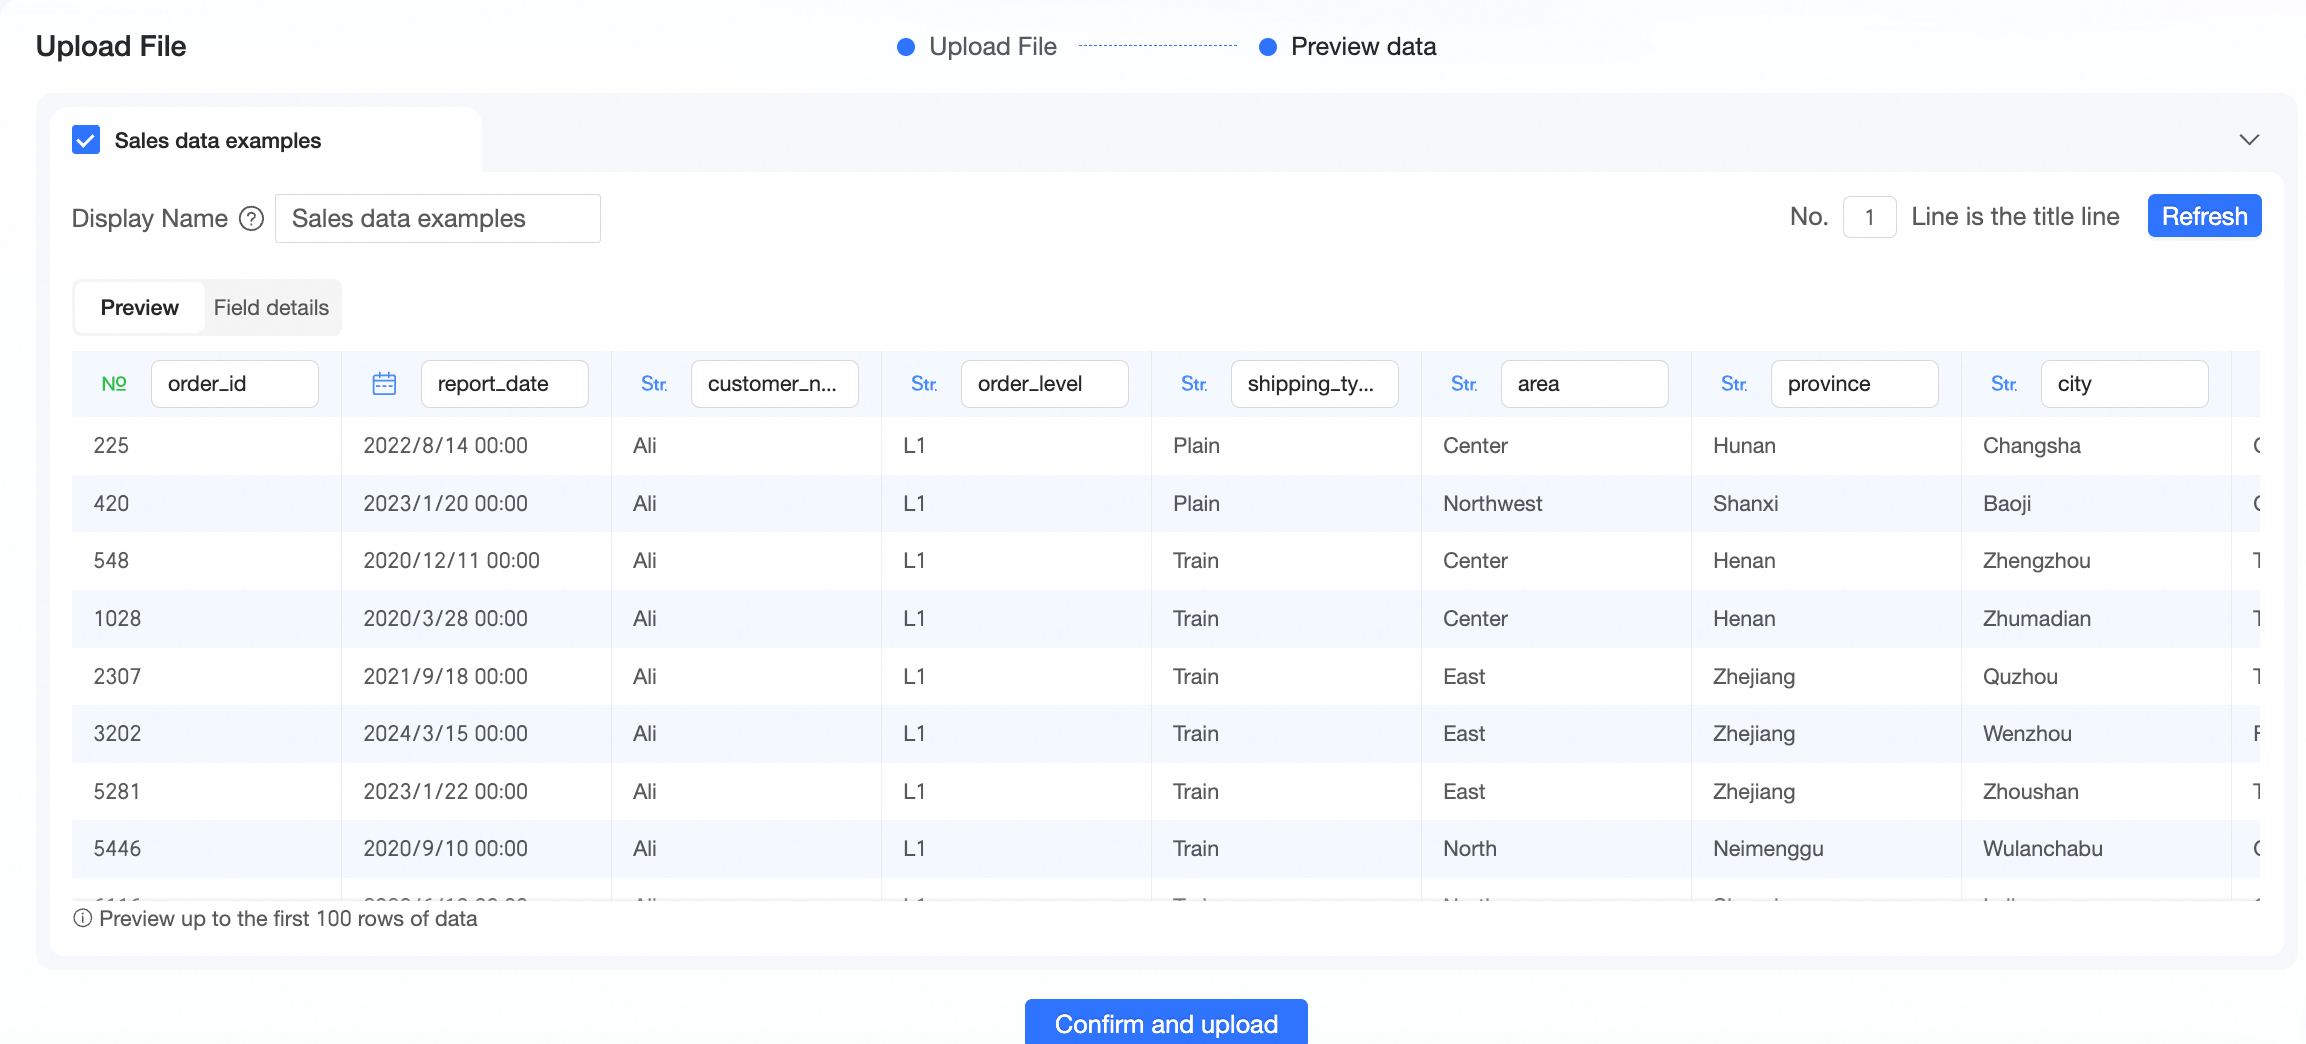Edit the Display Name text field
This screenshot has width=2306, height=1044.
click(438, 218)
